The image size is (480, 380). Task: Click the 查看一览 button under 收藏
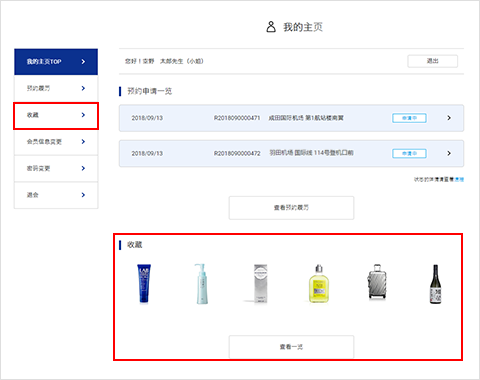pos(291,347)
